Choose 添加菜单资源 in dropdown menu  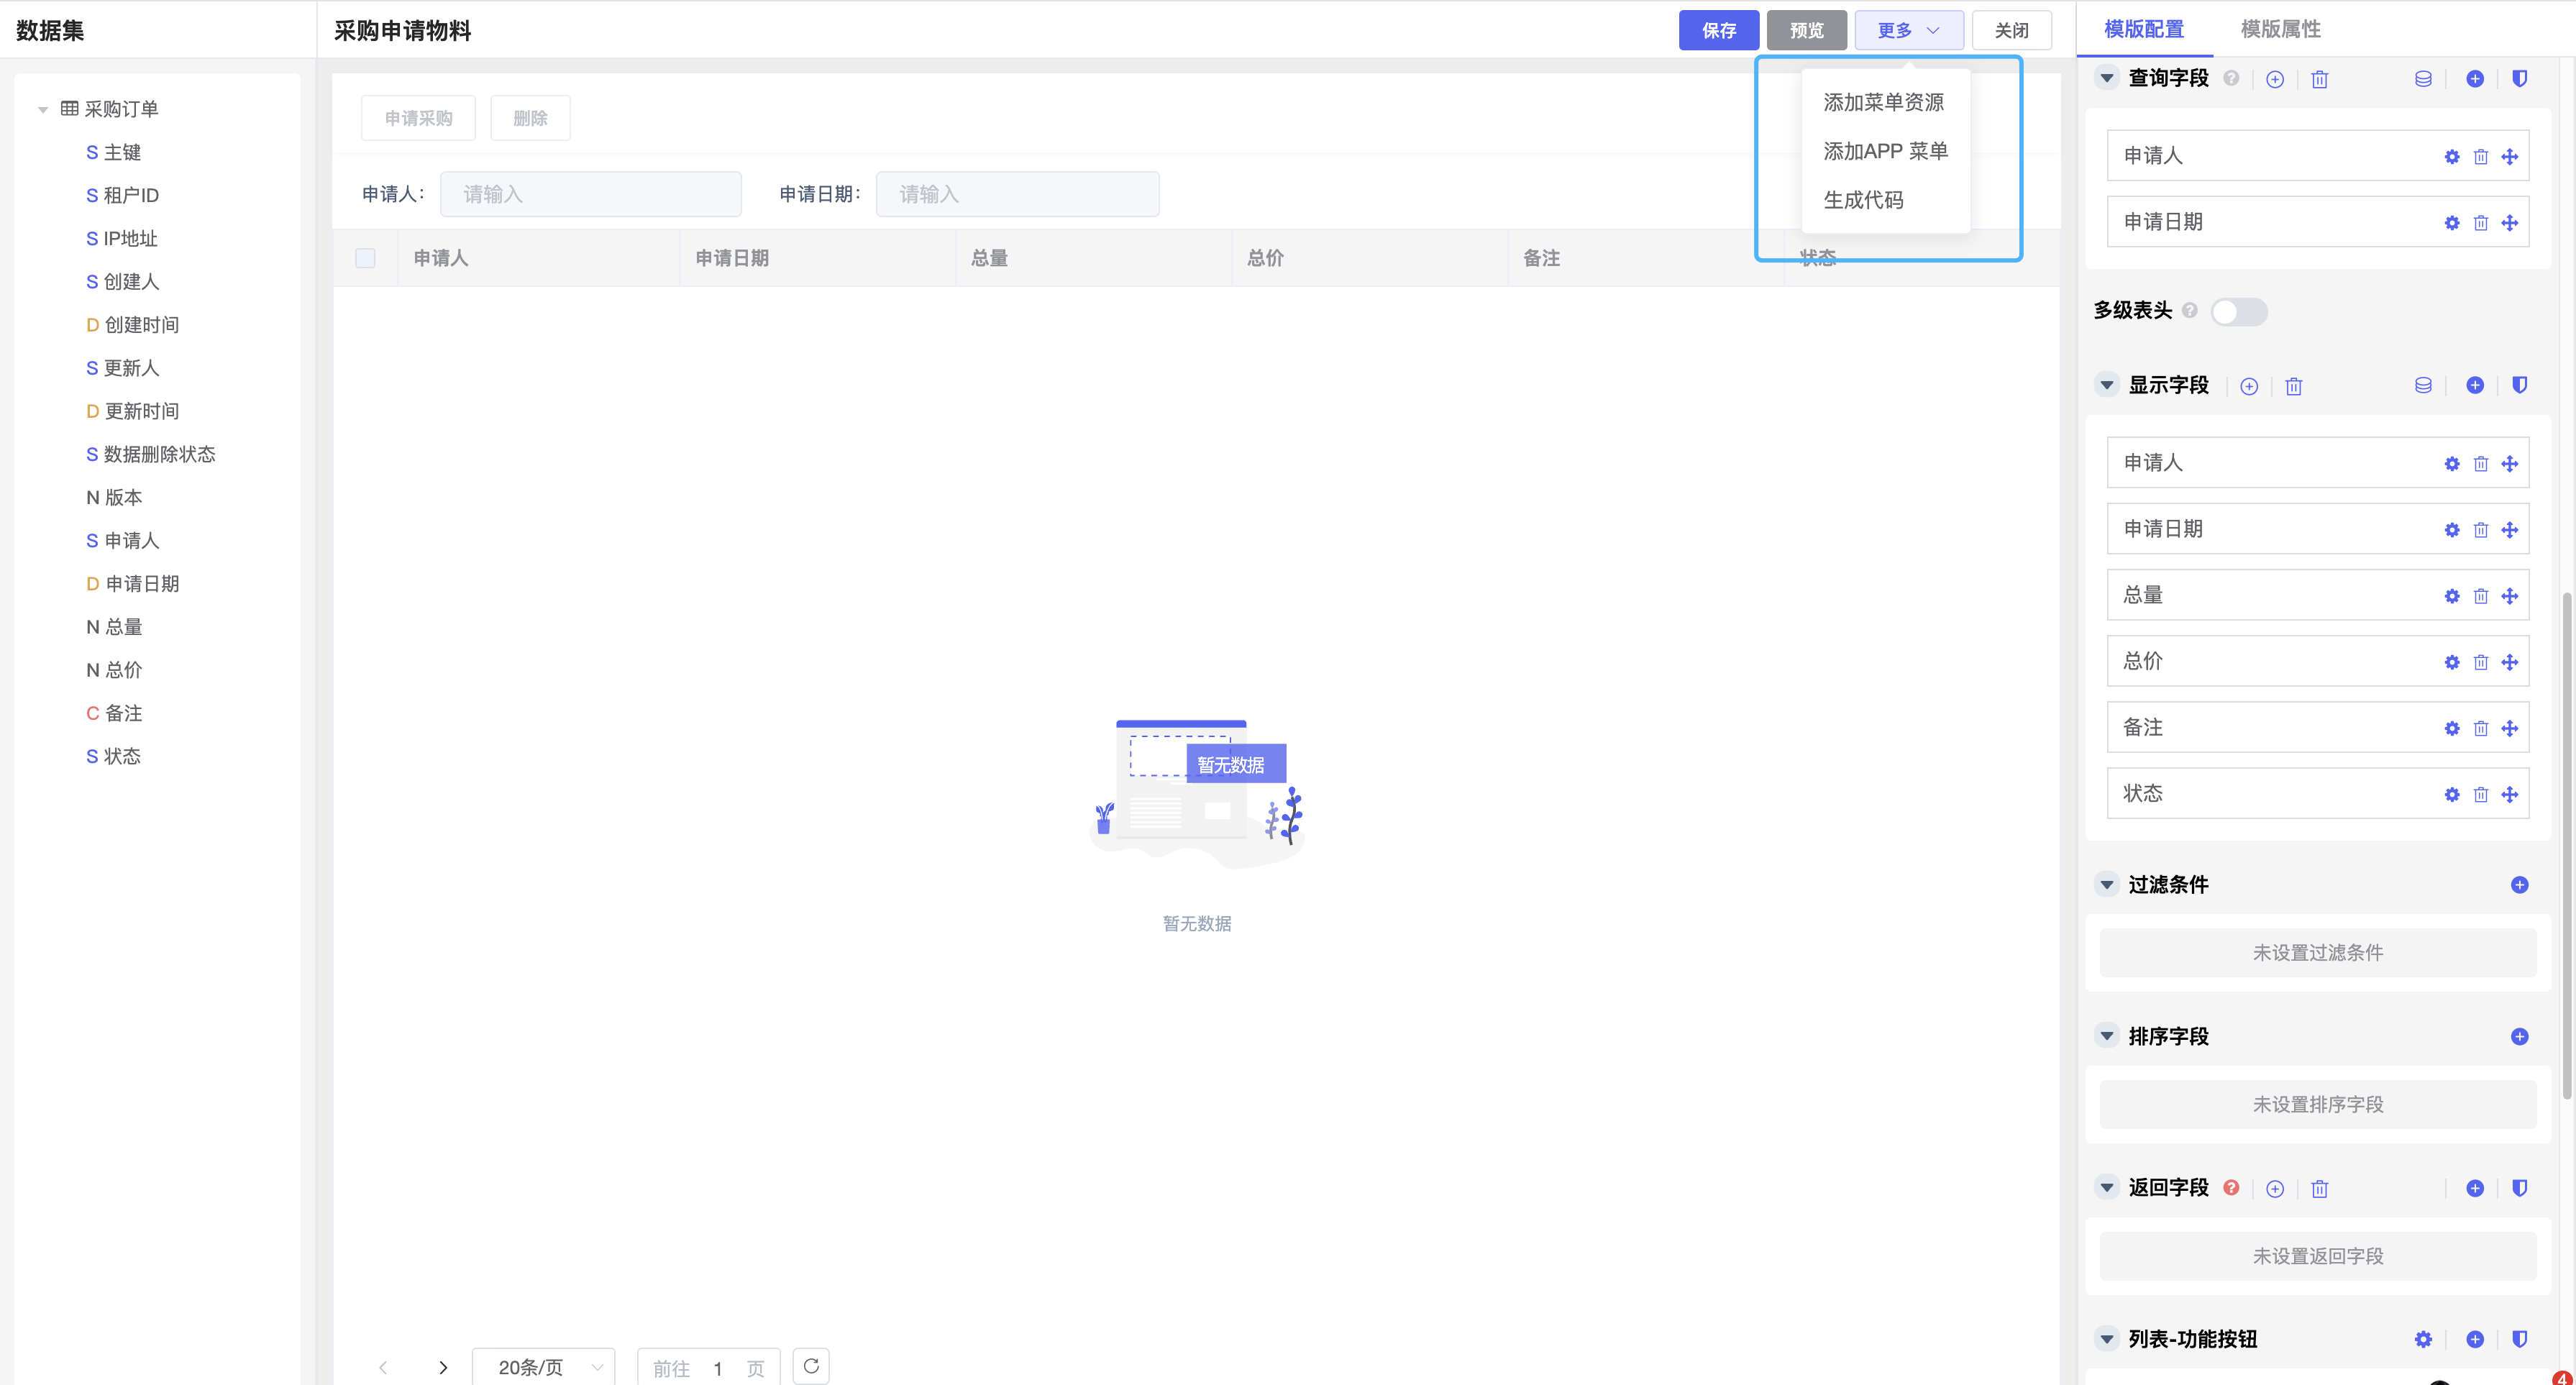click(x=1883, y=102)
